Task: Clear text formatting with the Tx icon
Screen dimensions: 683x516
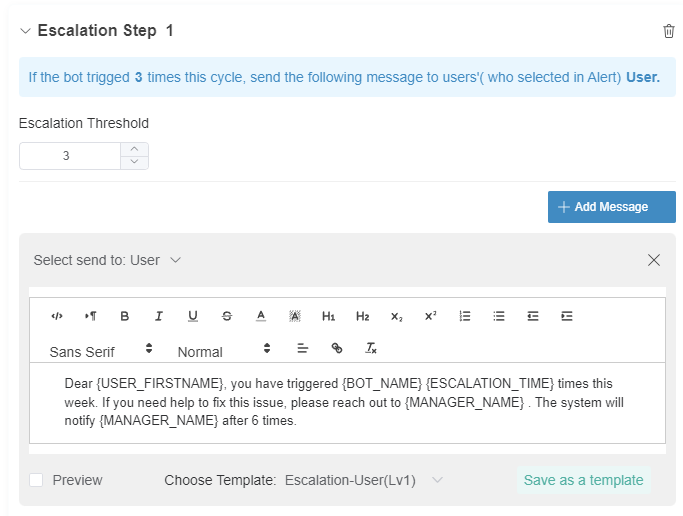Action: pos(371,349)
